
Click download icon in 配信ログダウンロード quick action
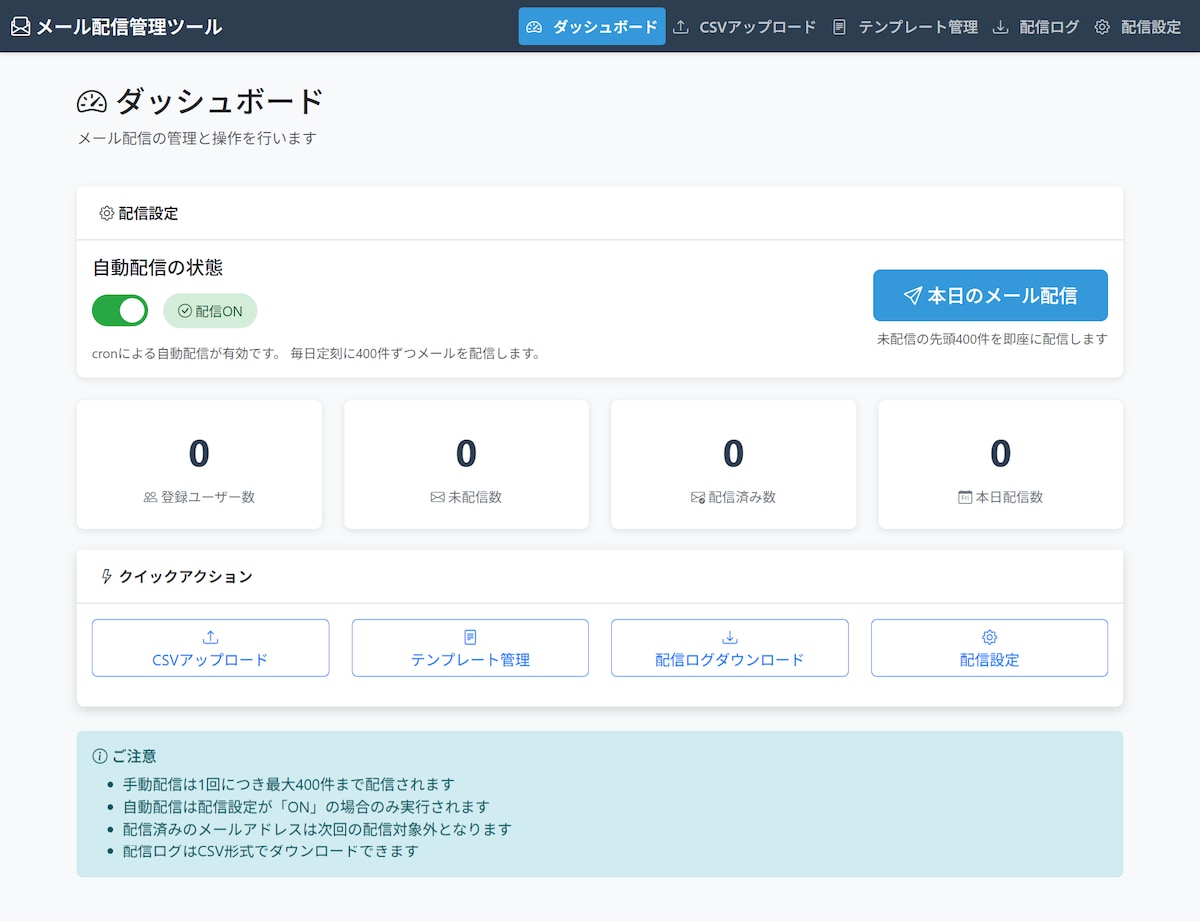730,637
